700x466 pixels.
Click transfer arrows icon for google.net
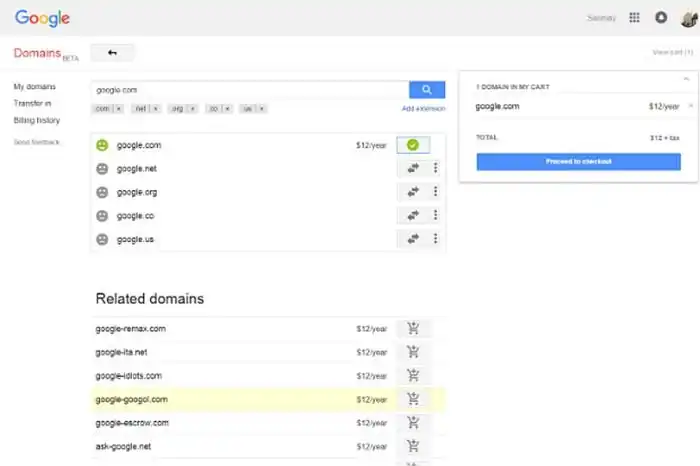[412, 169]
